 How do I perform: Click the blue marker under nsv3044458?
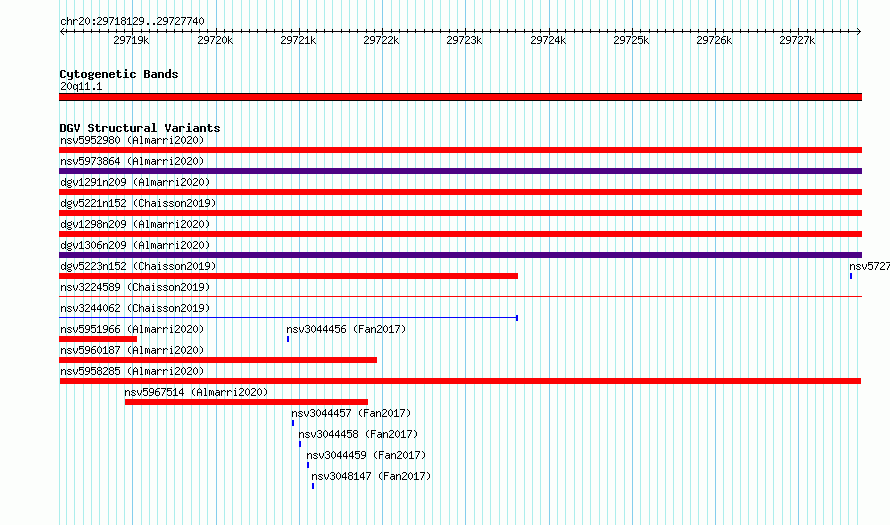[300, 444]
